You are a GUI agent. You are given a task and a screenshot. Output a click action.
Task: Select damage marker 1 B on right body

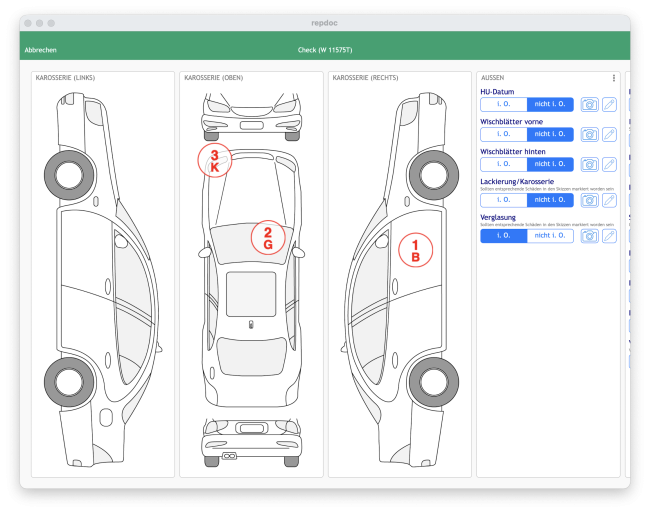tap(416, 250)
